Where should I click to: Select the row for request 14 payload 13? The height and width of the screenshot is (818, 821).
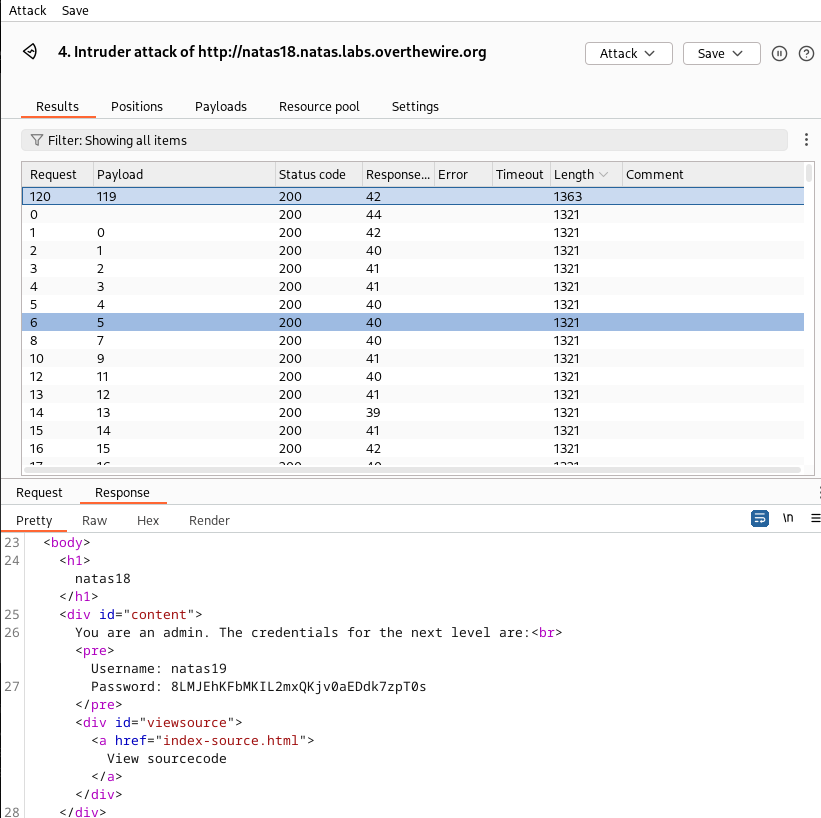pos(413,412)
